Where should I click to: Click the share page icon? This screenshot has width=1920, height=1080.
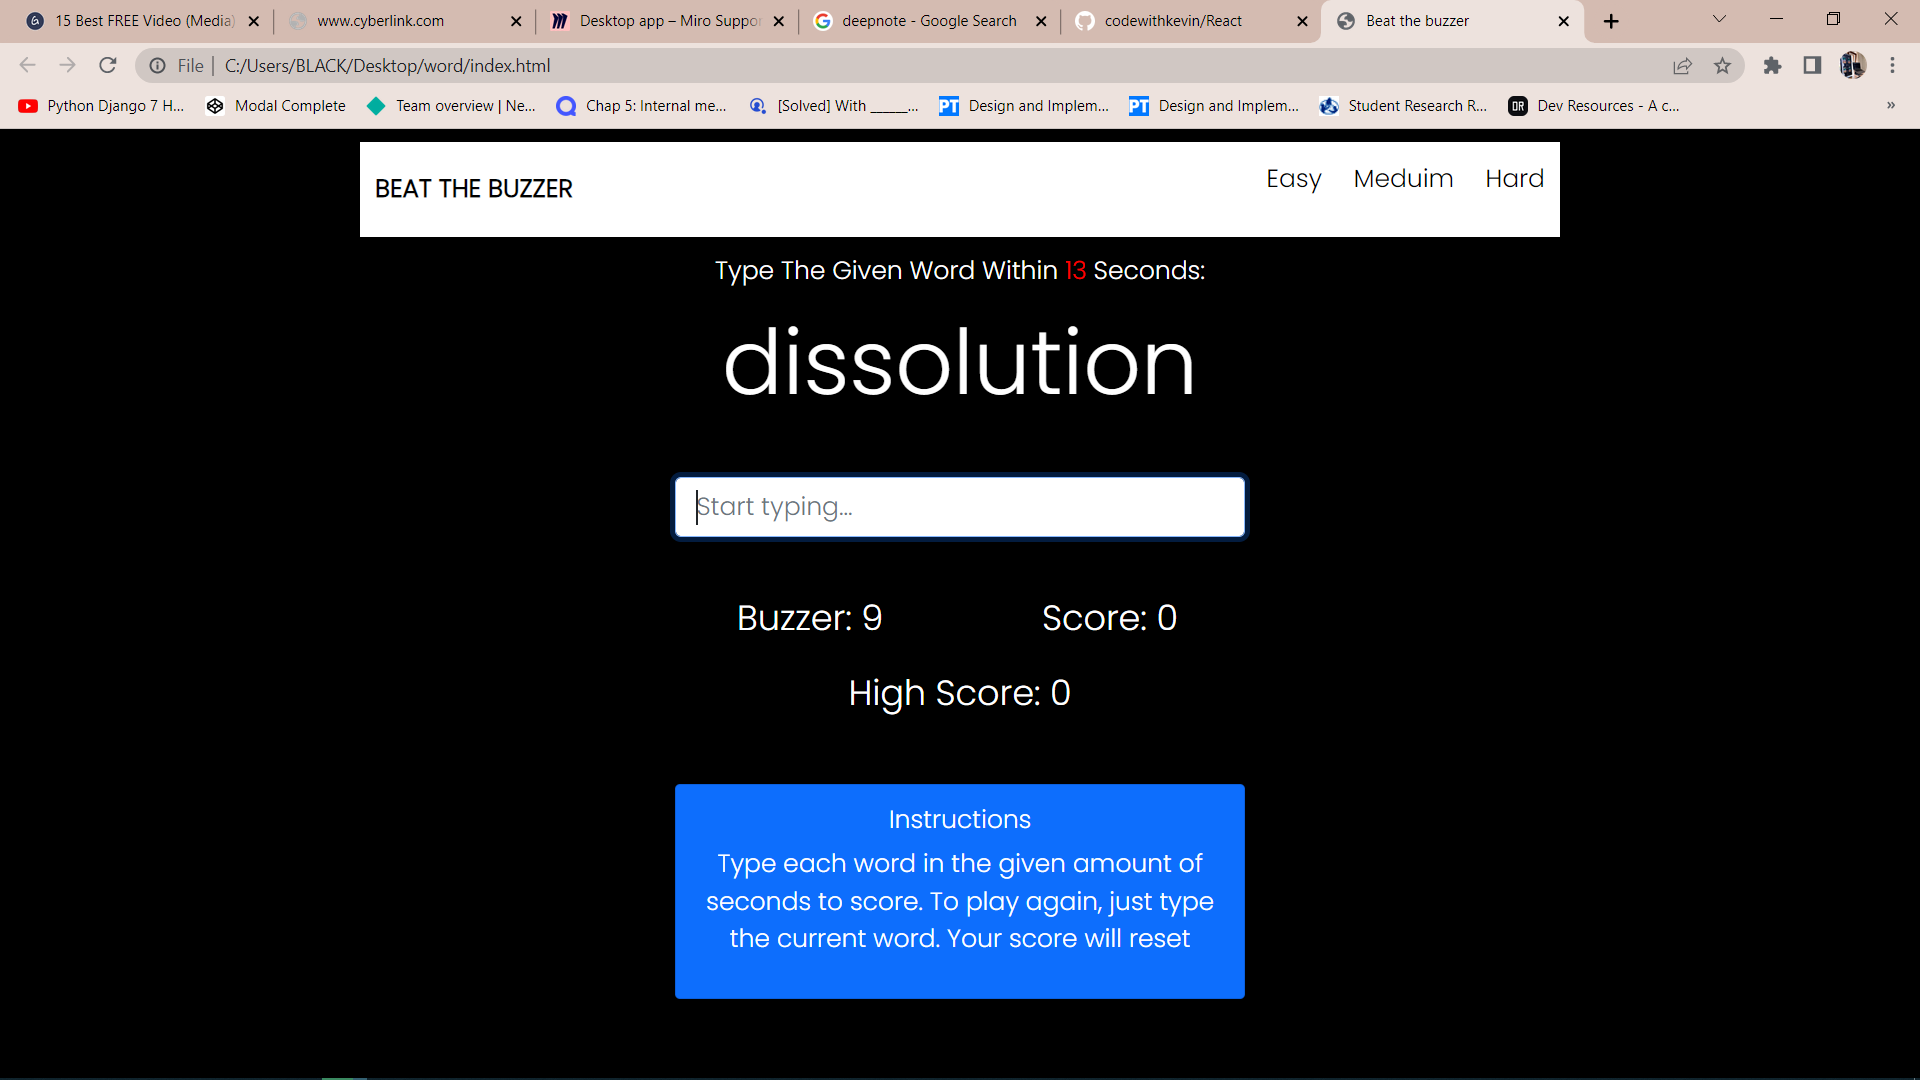pos(1682,66)
